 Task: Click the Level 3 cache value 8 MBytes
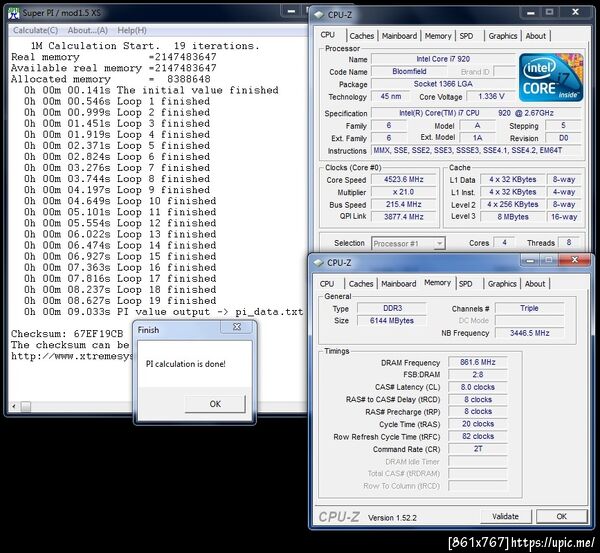513,217
